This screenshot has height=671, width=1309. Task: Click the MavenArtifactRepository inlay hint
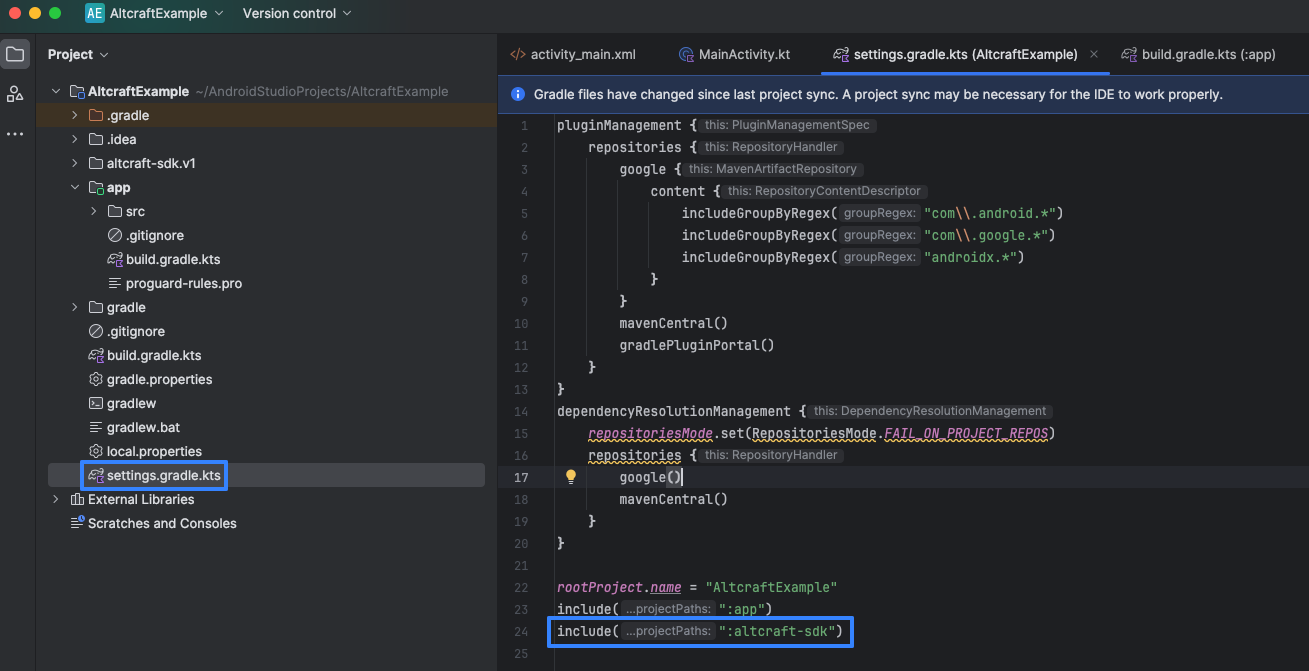point(774,170)
